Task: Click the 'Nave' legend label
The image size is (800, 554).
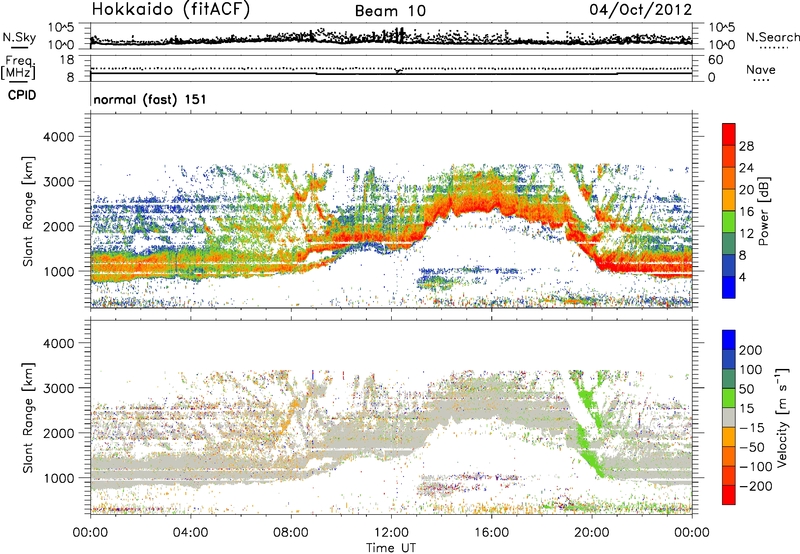Action: pyautogui.click(x=760, y=69)
